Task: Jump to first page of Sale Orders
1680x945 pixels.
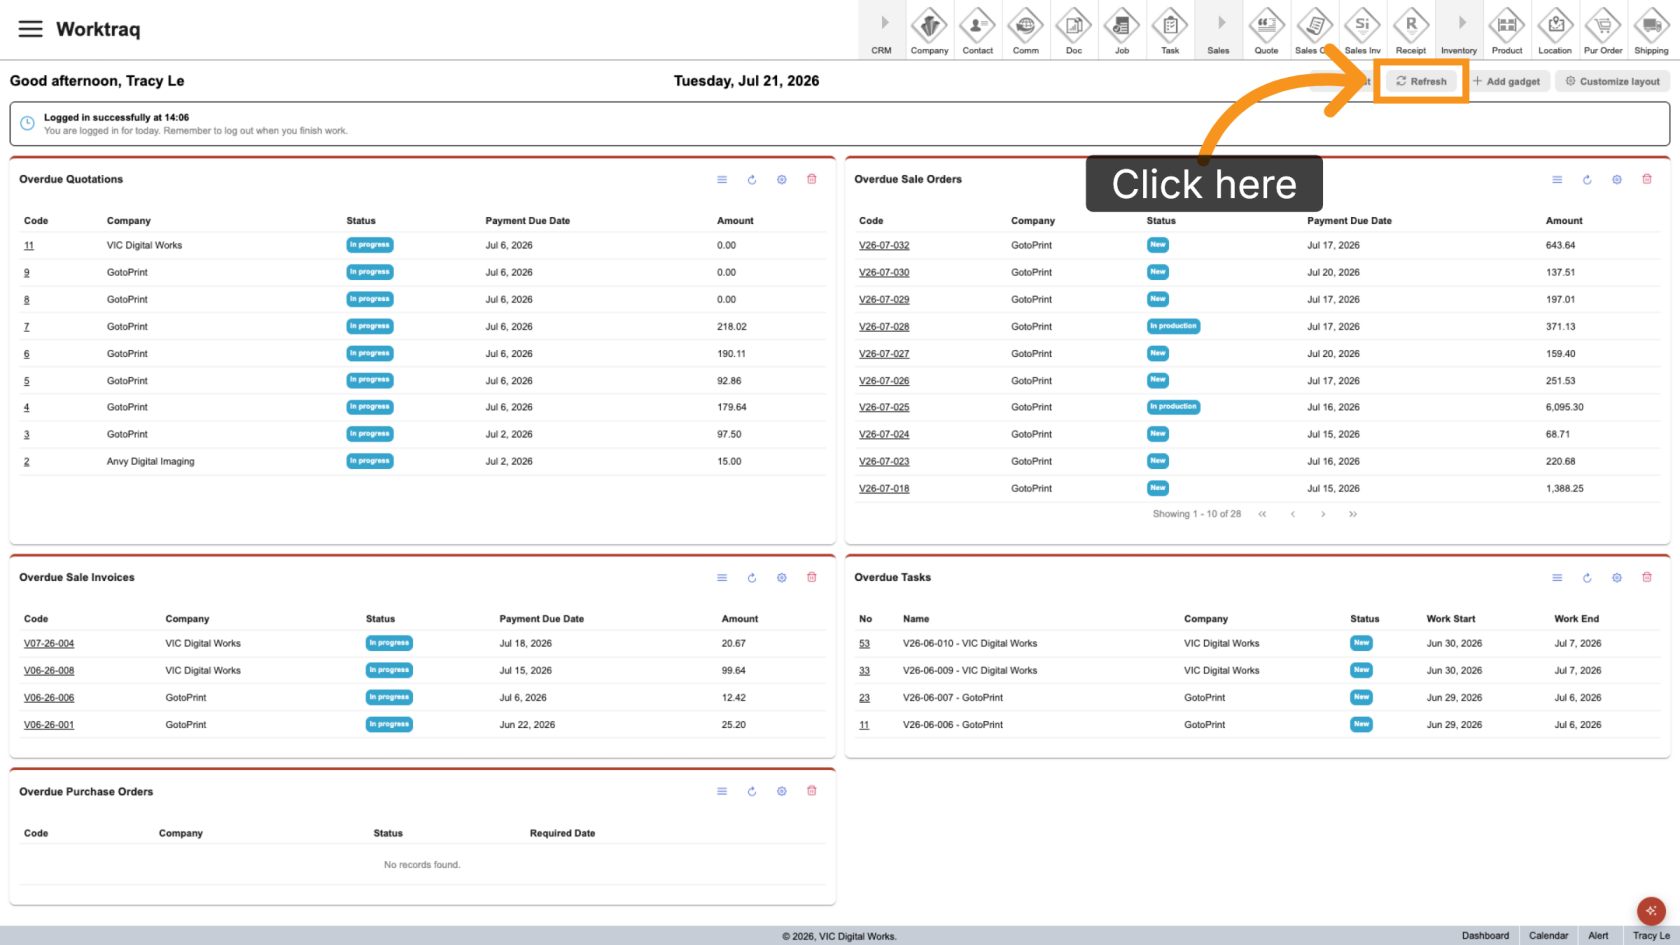Action: tap(1262, 514)
